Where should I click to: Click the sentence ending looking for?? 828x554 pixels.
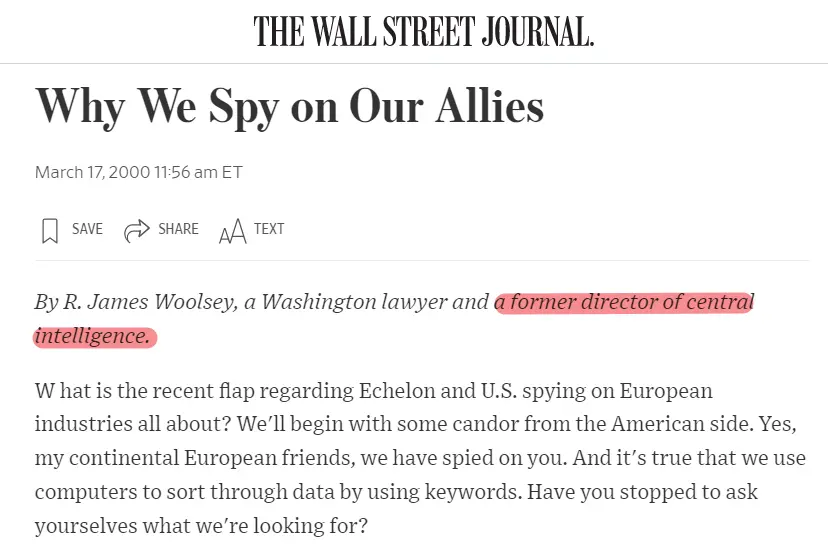[x=201, y=525]
